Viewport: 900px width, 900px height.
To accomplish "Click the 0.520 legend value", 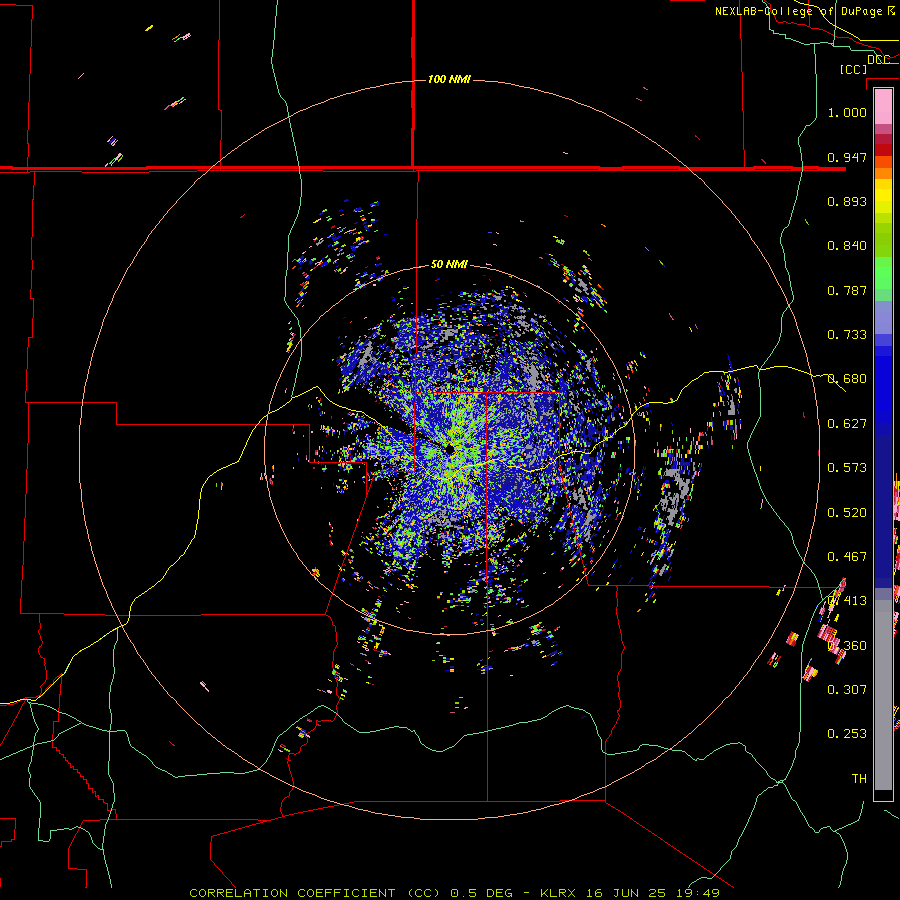I will pos(847,513).
